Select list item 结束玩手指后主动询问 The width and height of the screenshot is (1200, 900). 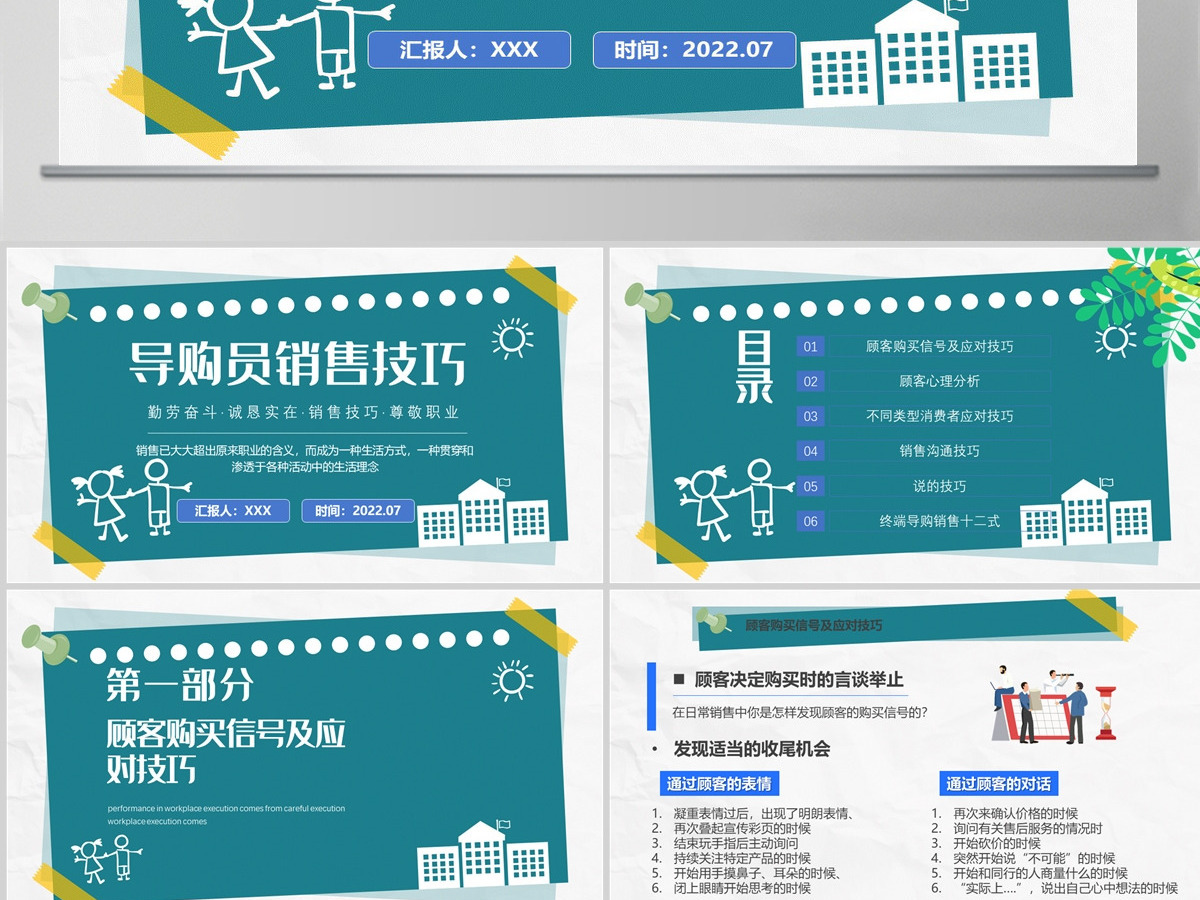(x=735, y=844)
